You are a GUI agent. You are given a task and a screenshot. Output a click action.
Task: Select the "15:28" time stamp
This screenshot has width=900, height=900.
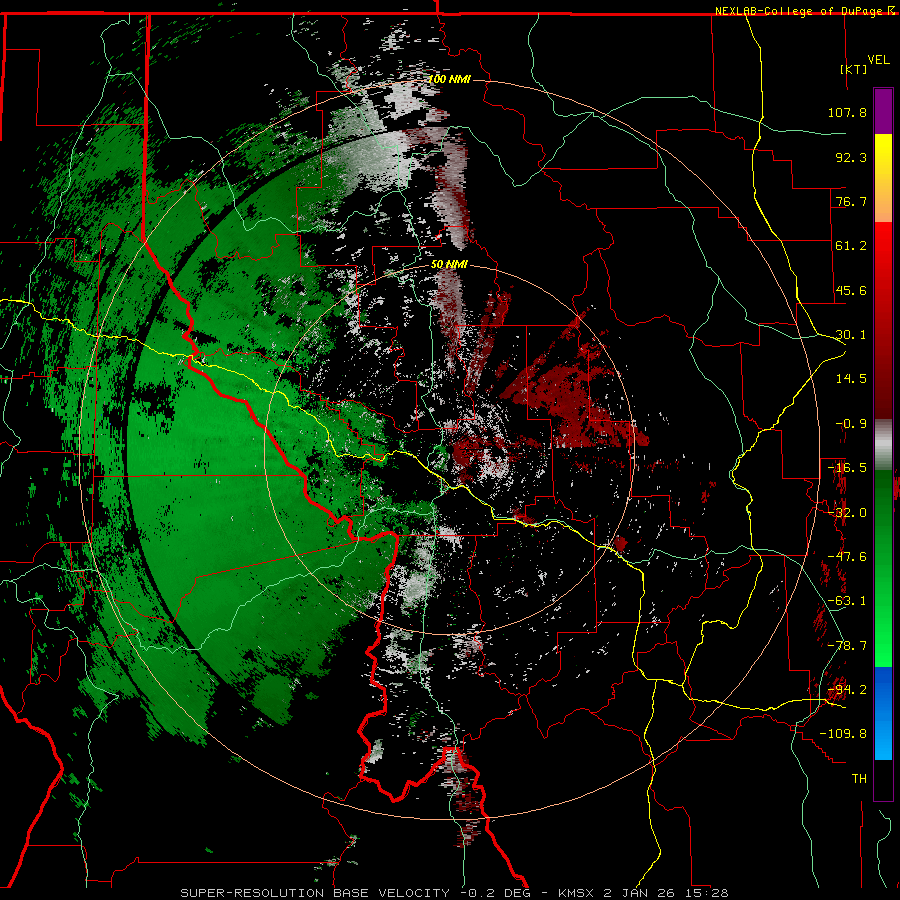707,893
